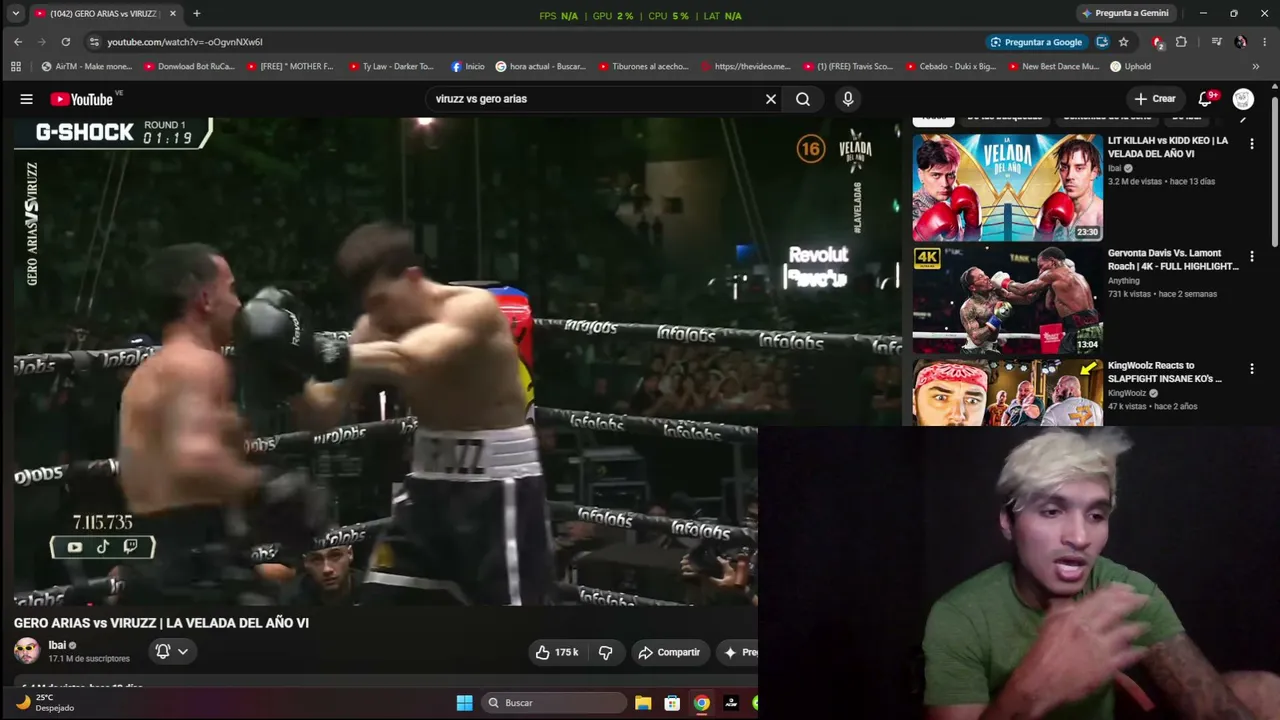Open AirTM bookmark
Viewport: 1280px width, 720px height.
(x=87, y=67)
